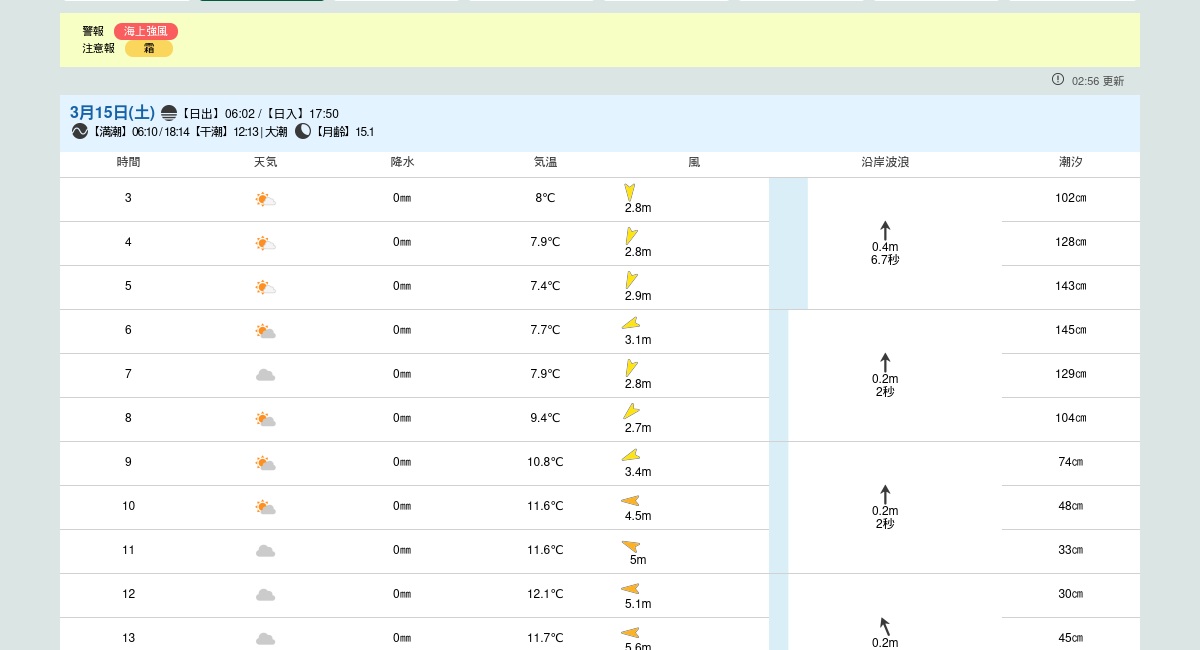1200x650 pixels.
Task: Click the 3月15日(土) date heading
Action: [112, 113]
